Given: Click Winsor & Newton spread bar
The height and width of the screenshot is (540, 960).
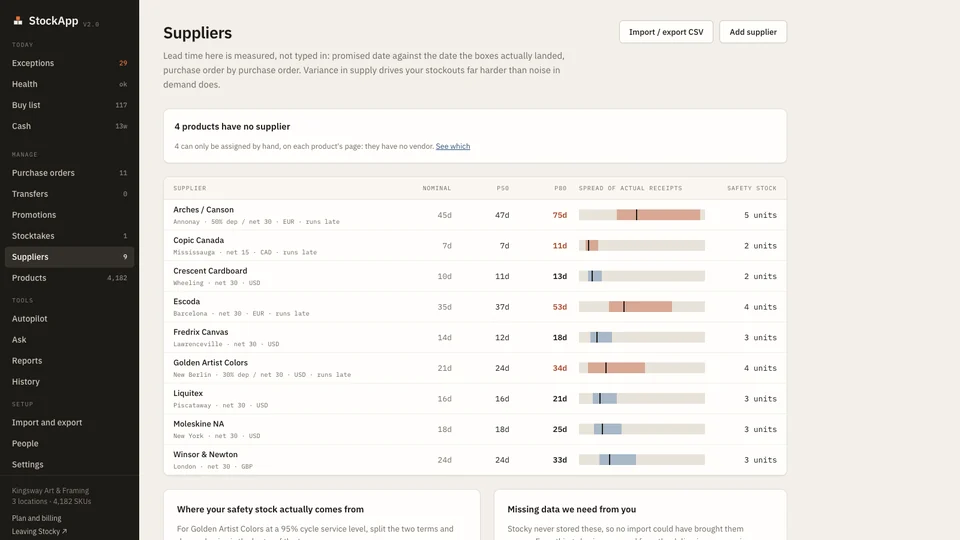Looking at the screenshot, I should click(642, 460).
